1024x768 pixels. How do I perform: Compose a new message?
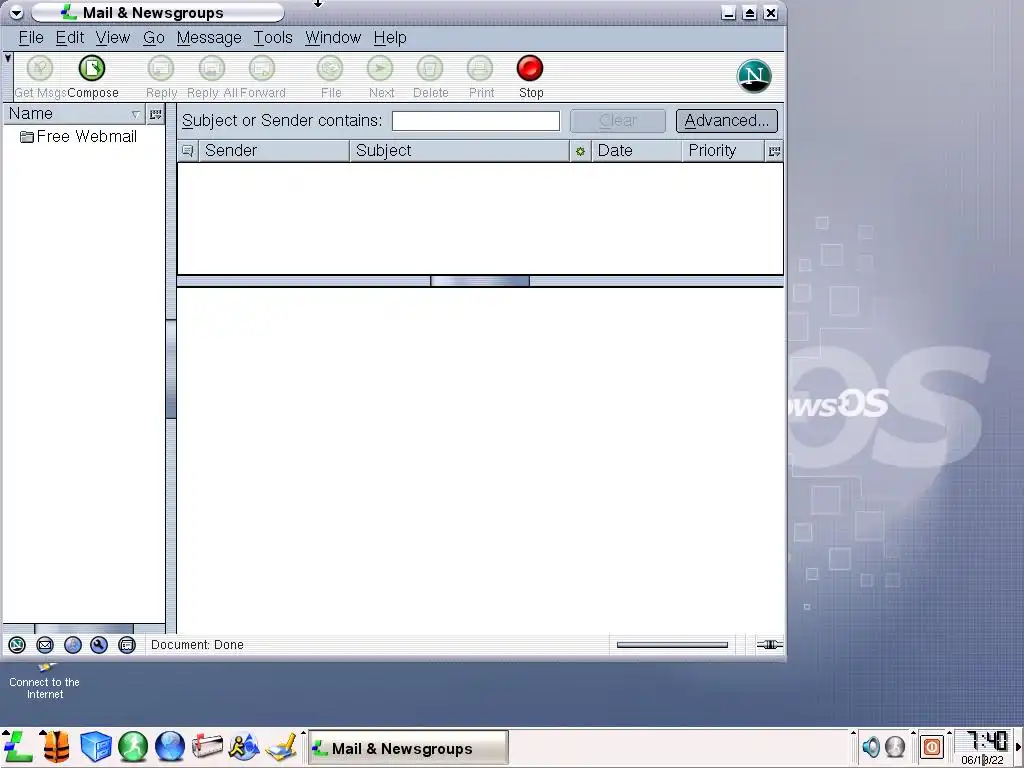(x=91, y=68)
